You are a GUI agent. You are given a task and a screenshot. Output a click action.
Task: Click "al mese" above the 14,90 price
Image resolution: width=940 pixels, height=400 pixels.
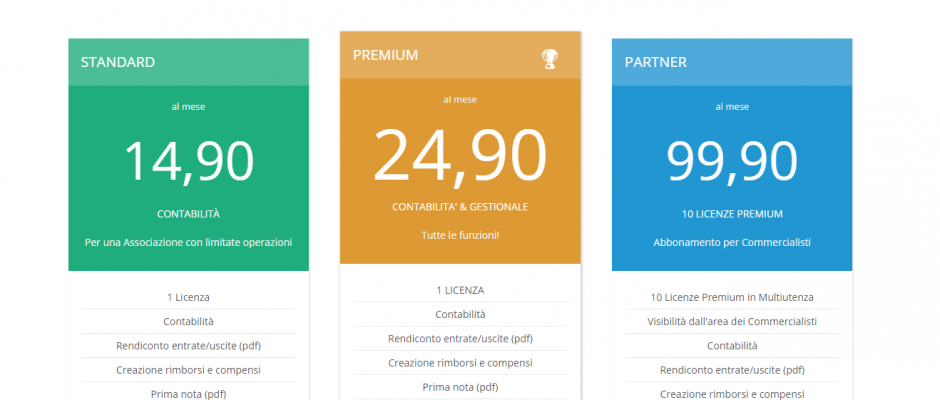(188, 107)
